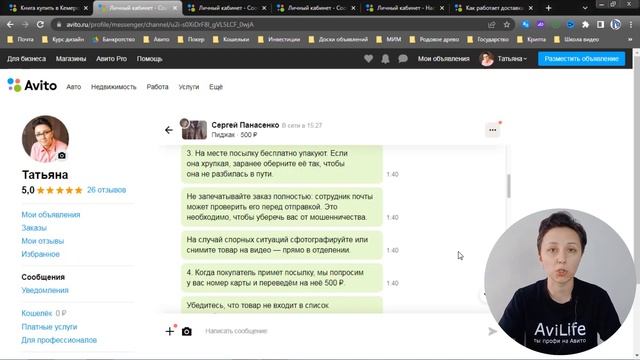Open Мои объявления in the top bar
Image resolution: width=640 pixels, height=360 pixels.
443,59
